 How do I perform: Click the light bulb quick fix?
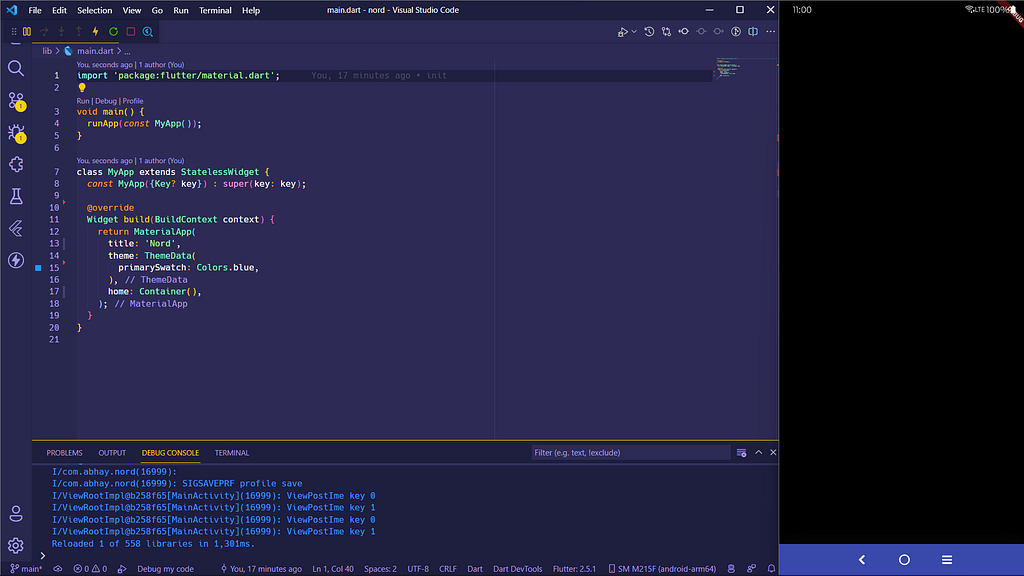coord(82,88)
